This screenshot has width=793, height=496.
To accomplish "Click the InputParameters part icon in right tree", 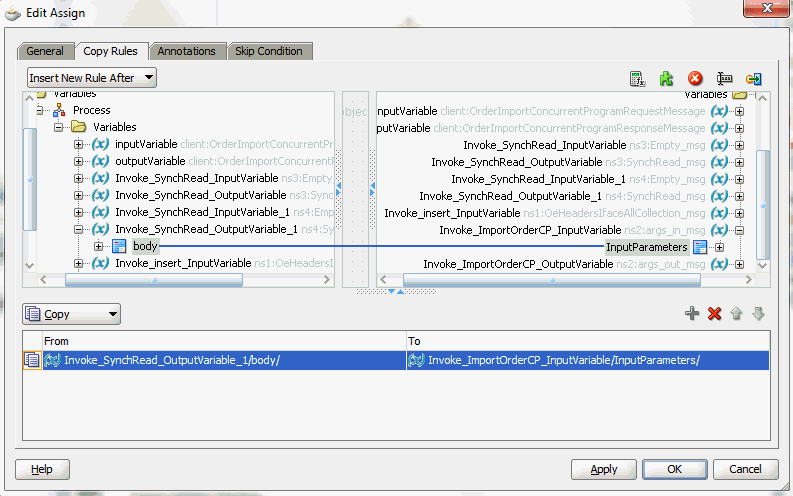I will (700, 247).
